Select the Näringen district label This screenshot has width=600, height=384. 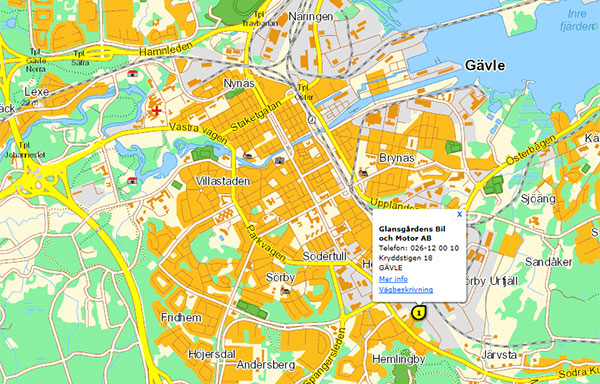point(311,17)
